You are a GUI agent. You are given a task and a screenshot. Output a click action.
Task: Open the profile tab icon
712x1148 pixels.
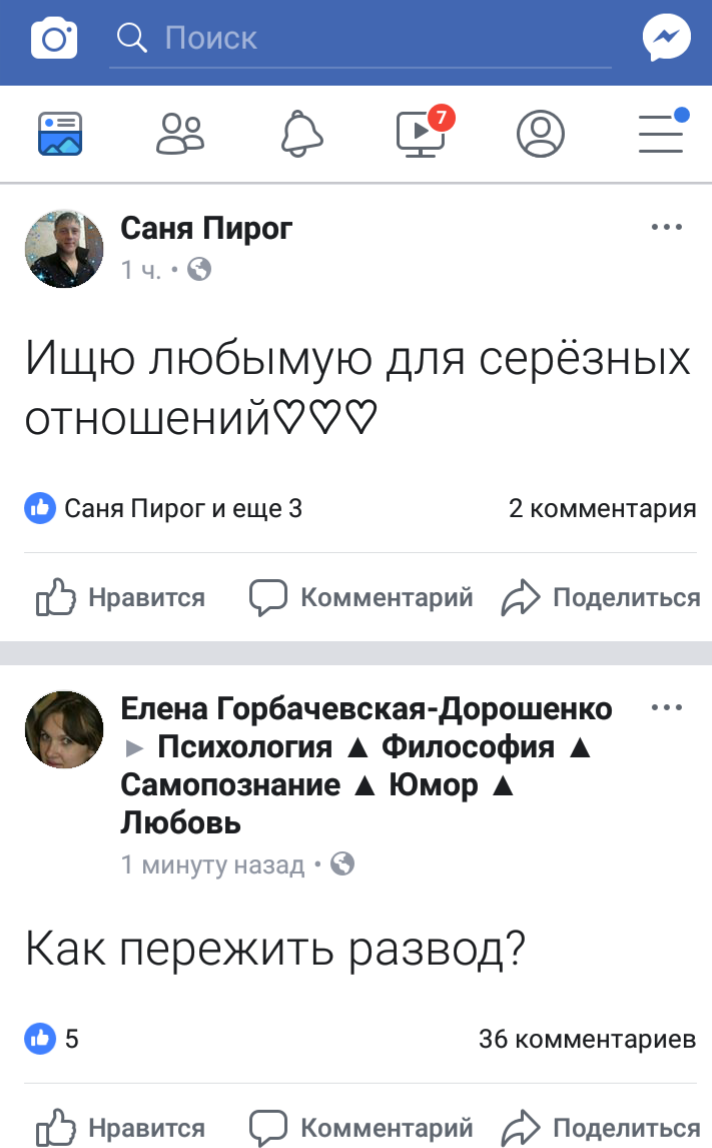click(540, 134)
